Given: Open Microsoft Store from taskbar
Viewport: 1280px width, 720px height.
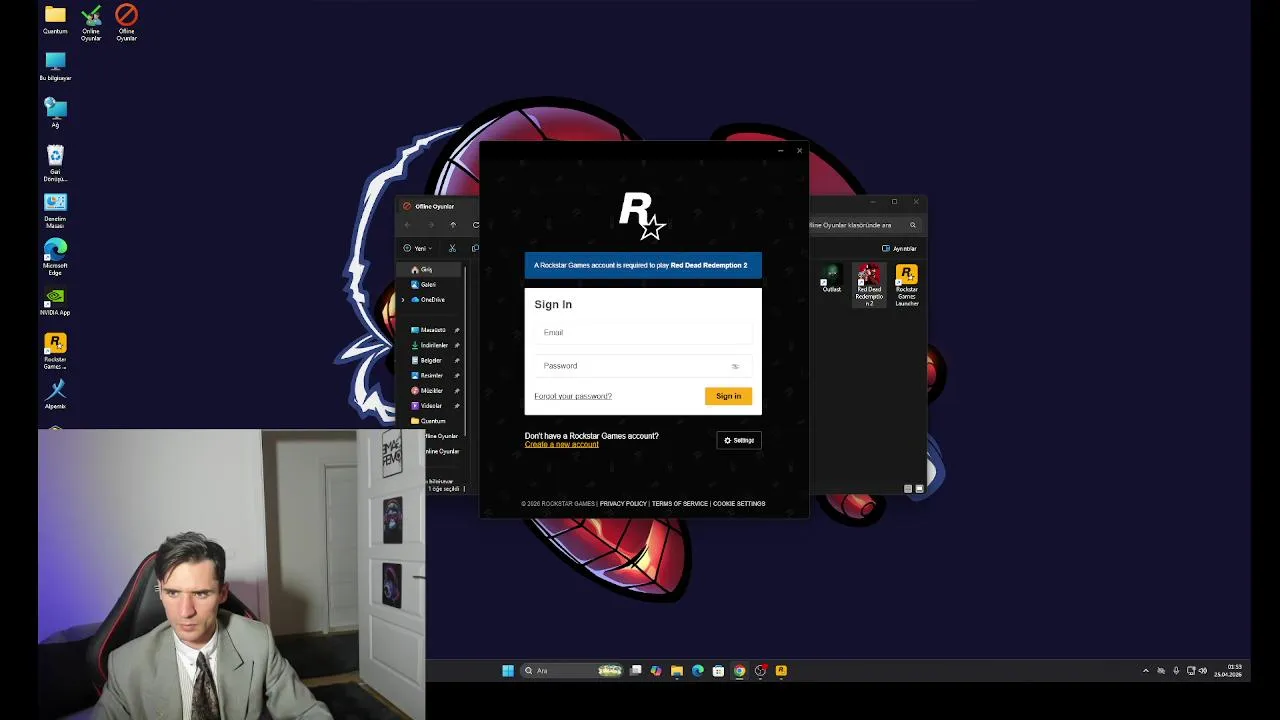Looking at the screenshot, I should (718, 671).
